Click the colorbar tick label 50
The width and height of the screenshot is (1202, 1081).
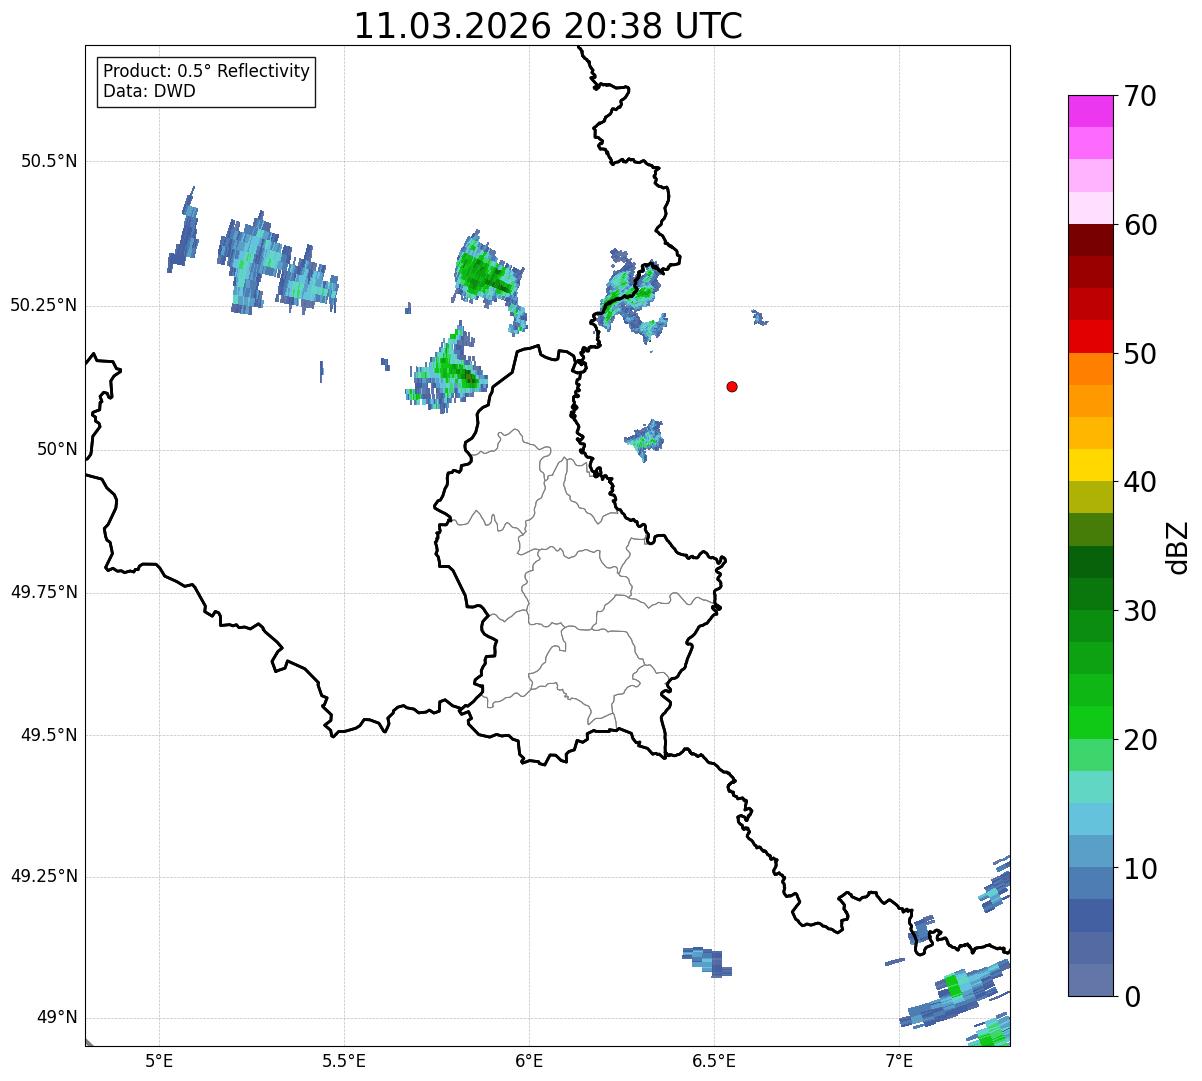1140,354
